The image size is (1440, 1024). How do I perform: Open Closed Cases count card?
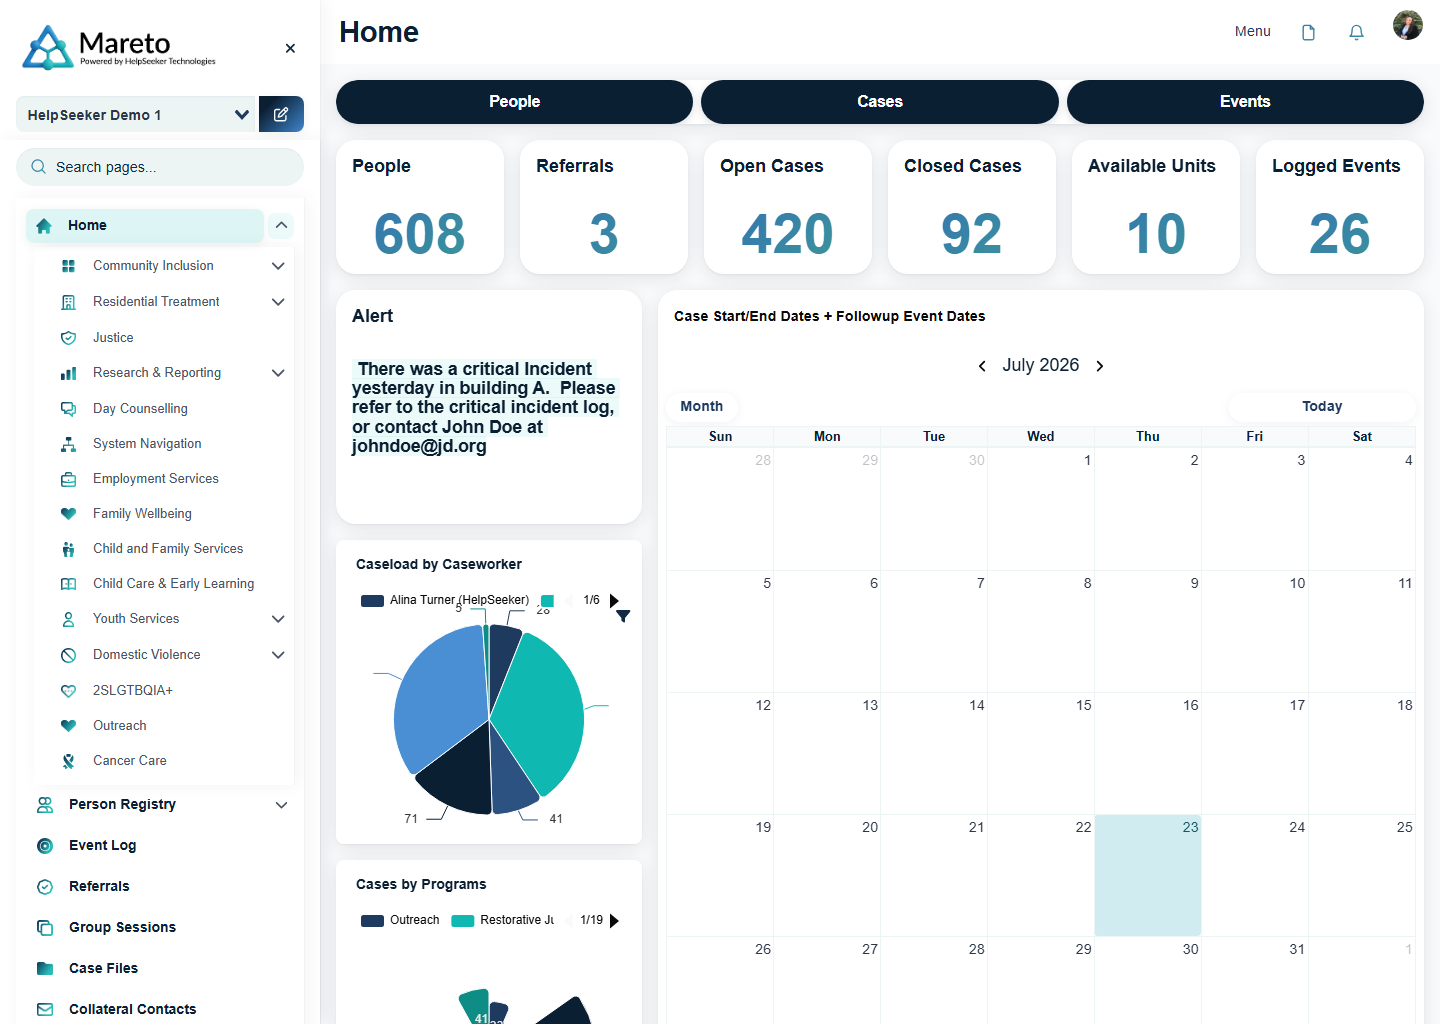[x=972, y=207]
